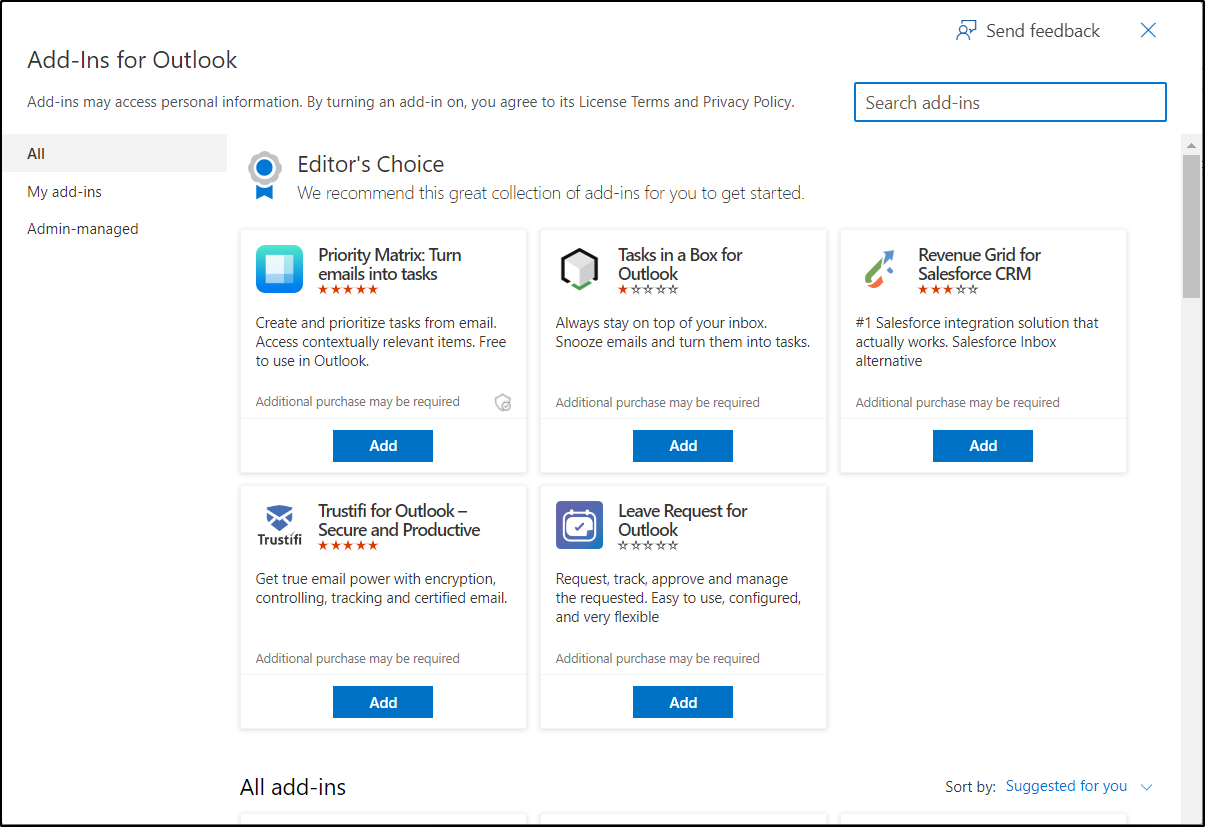Click the Editor's Choice ribbon badge icon

[263, 175]
